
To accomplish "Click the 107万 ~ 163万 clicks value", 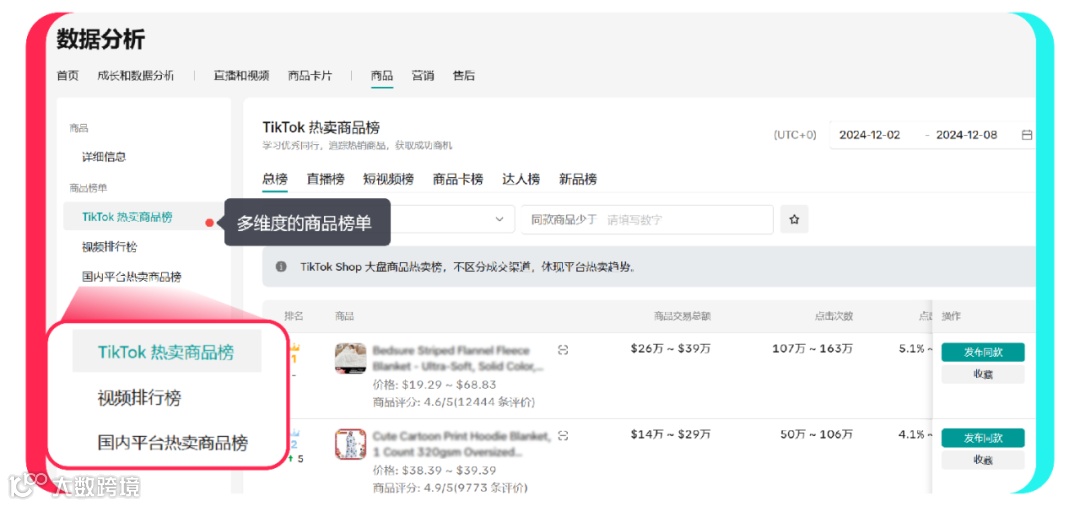I will pos(813,349).
